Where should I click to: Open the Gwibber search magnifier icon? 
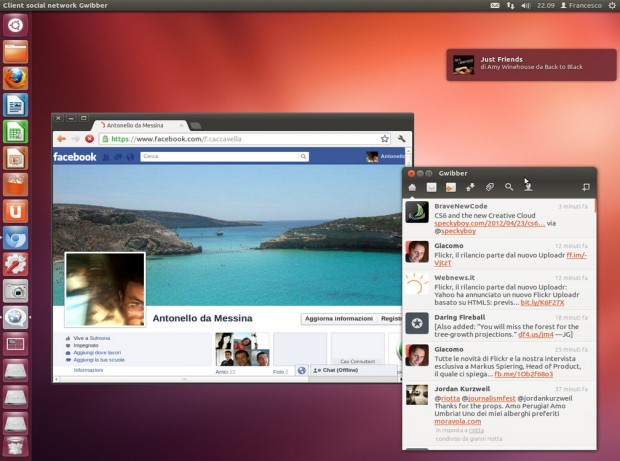[x=509, y=187]
